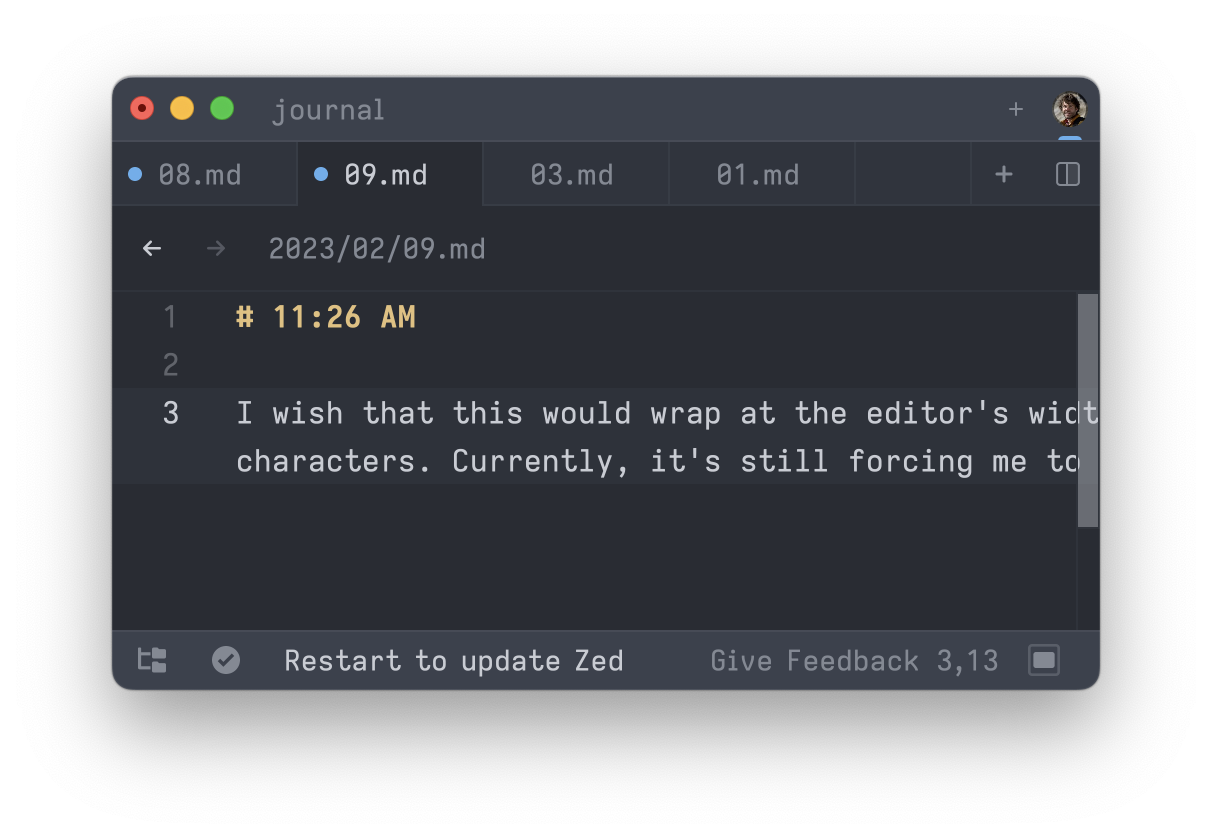The image size is (1212, 838).
Task: Navigate forward with the right arrow
Action: coord(215,247)
